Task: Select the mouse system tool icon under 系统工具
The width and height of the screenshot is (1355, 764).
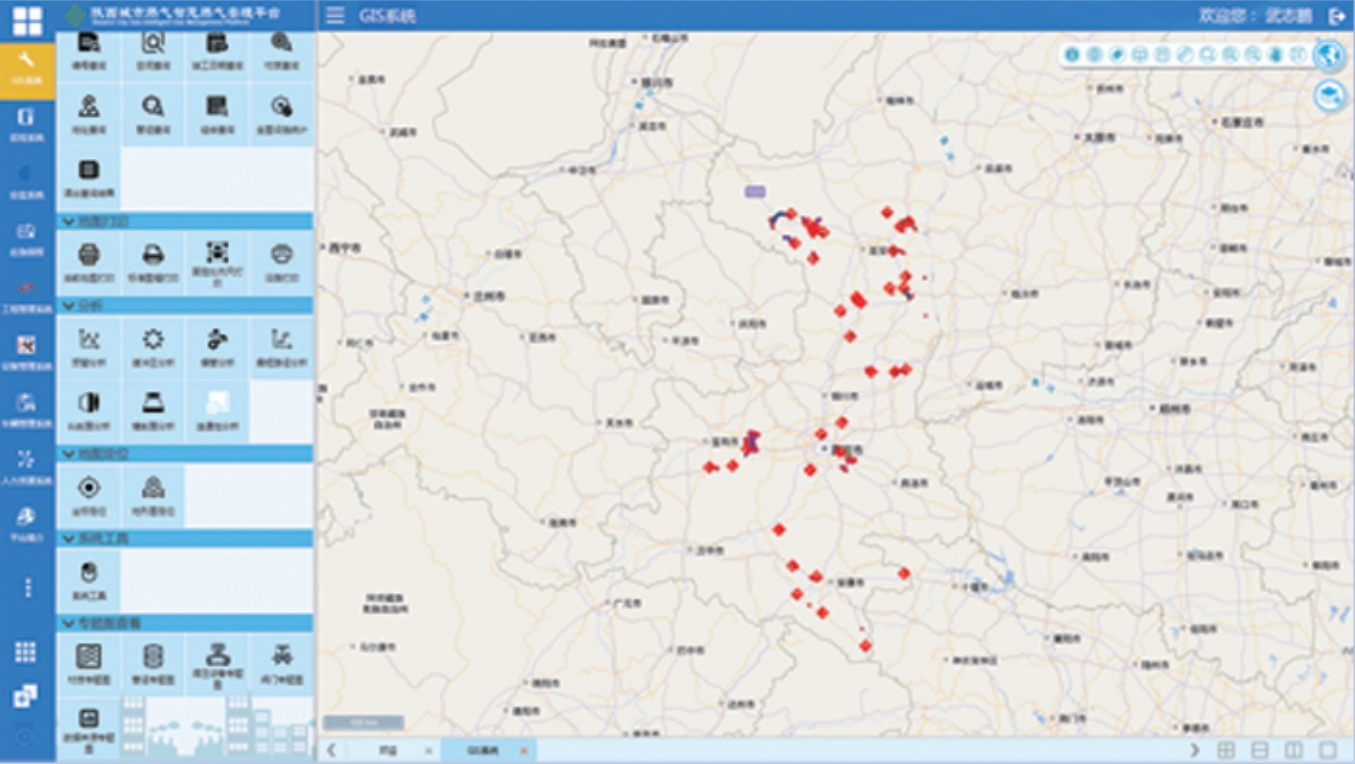Action: pos(89,579)
